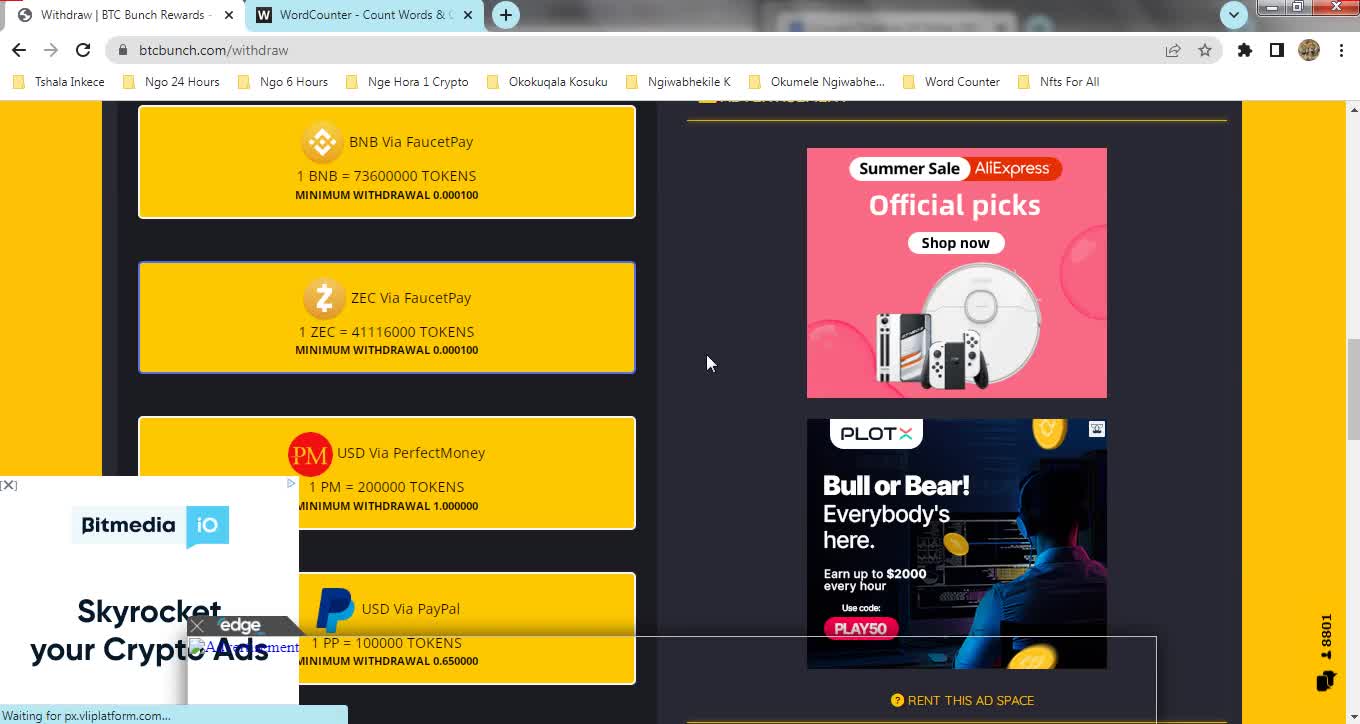The image size is (1360, 724).
Task: Open the Word Counter bookmark folder
Action: [951, 82]
